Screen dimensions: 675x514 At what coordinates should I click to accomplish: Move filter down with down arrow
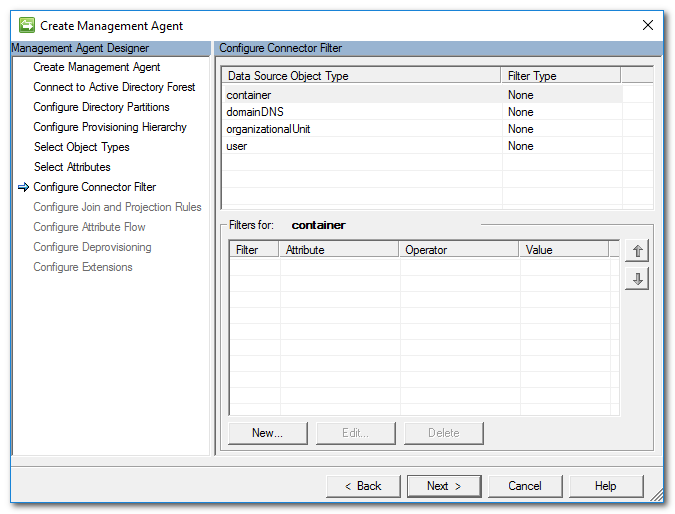tap(637, 279)
